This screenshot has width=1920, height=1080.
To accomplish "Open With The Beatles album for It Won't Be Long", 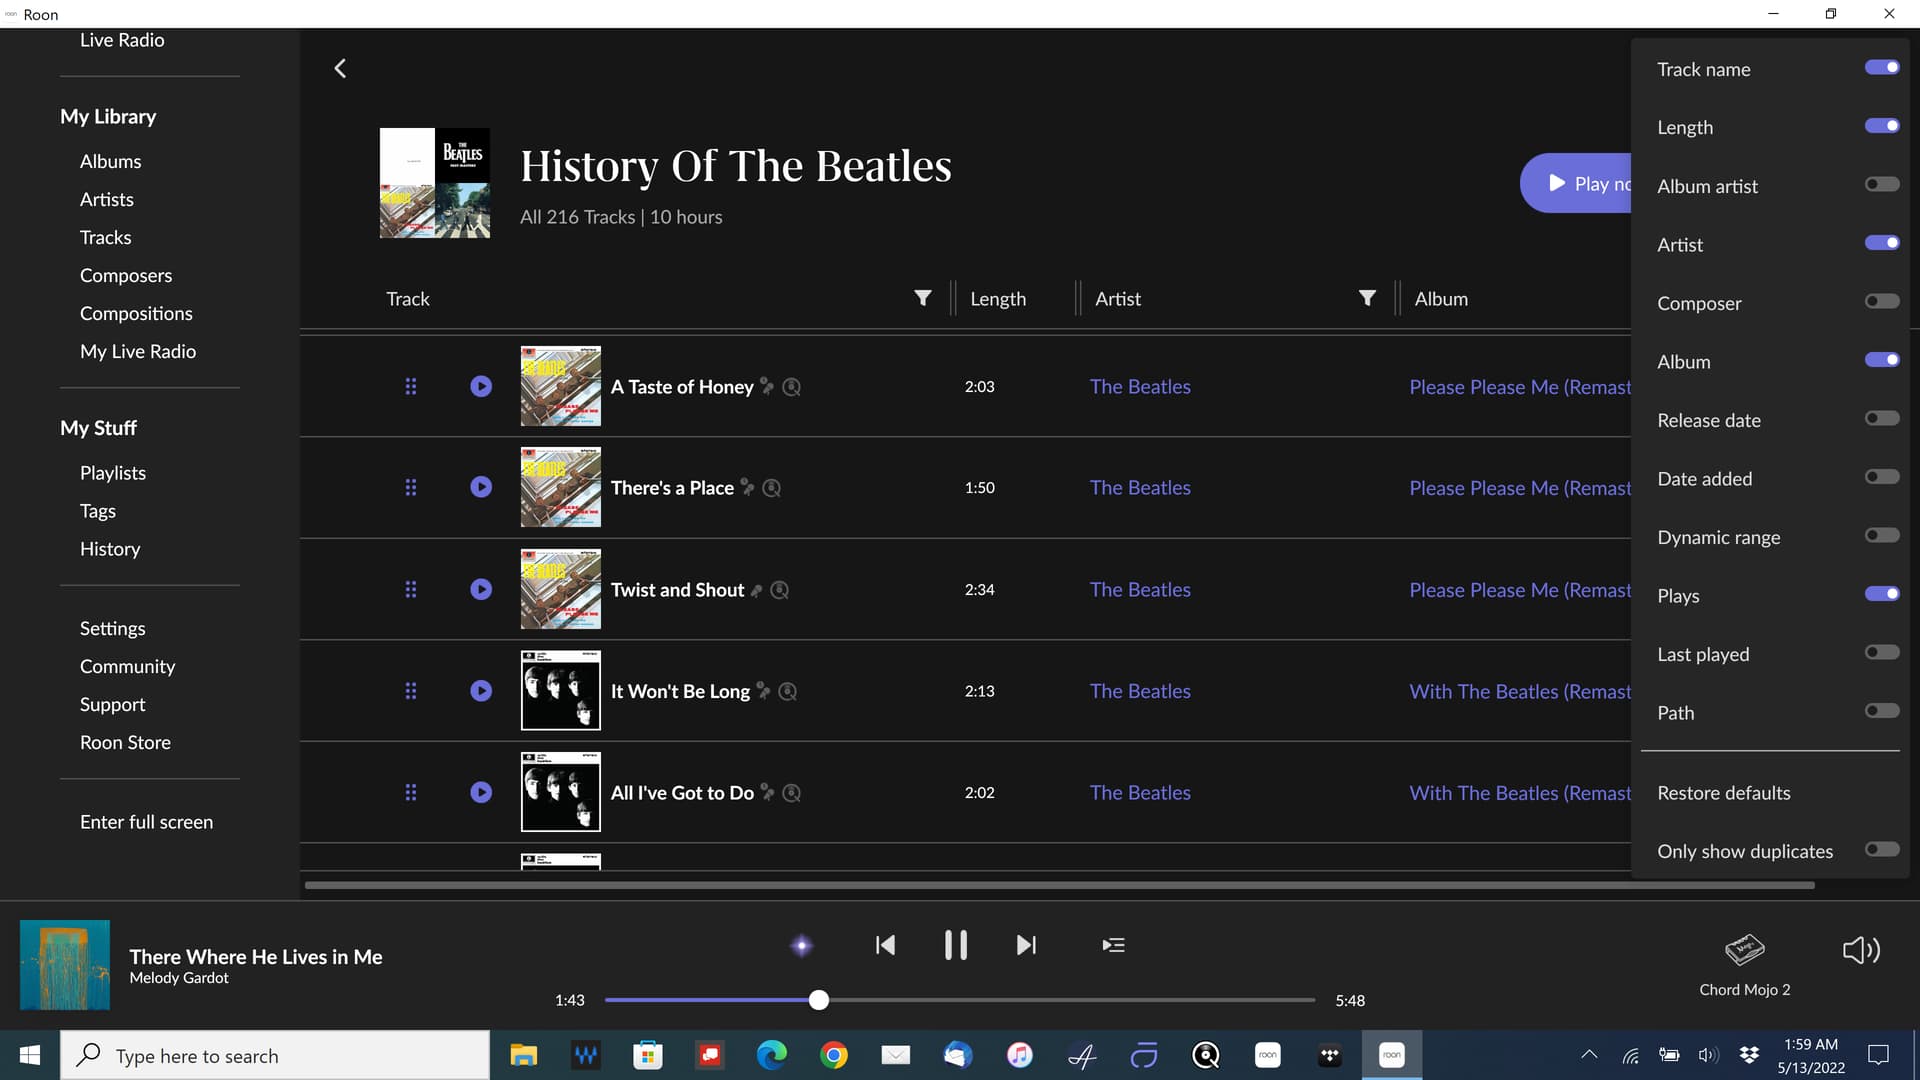I will click(1520, 691).
